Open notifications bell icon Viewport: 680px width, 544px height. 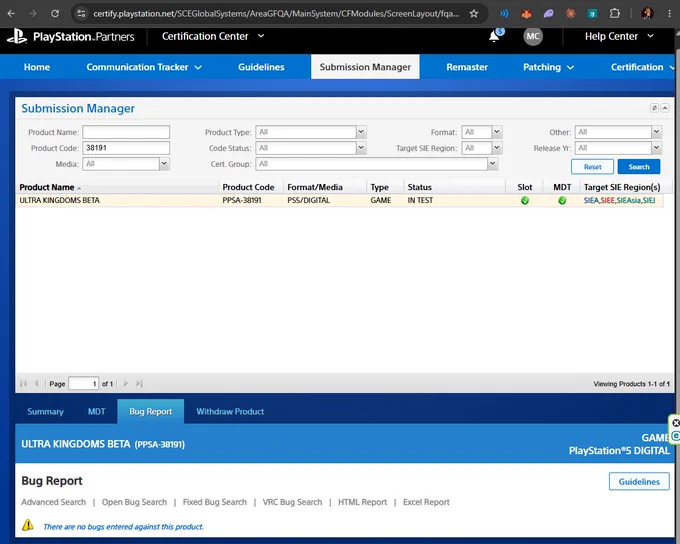pyautogui.click(x=494, y=36)
